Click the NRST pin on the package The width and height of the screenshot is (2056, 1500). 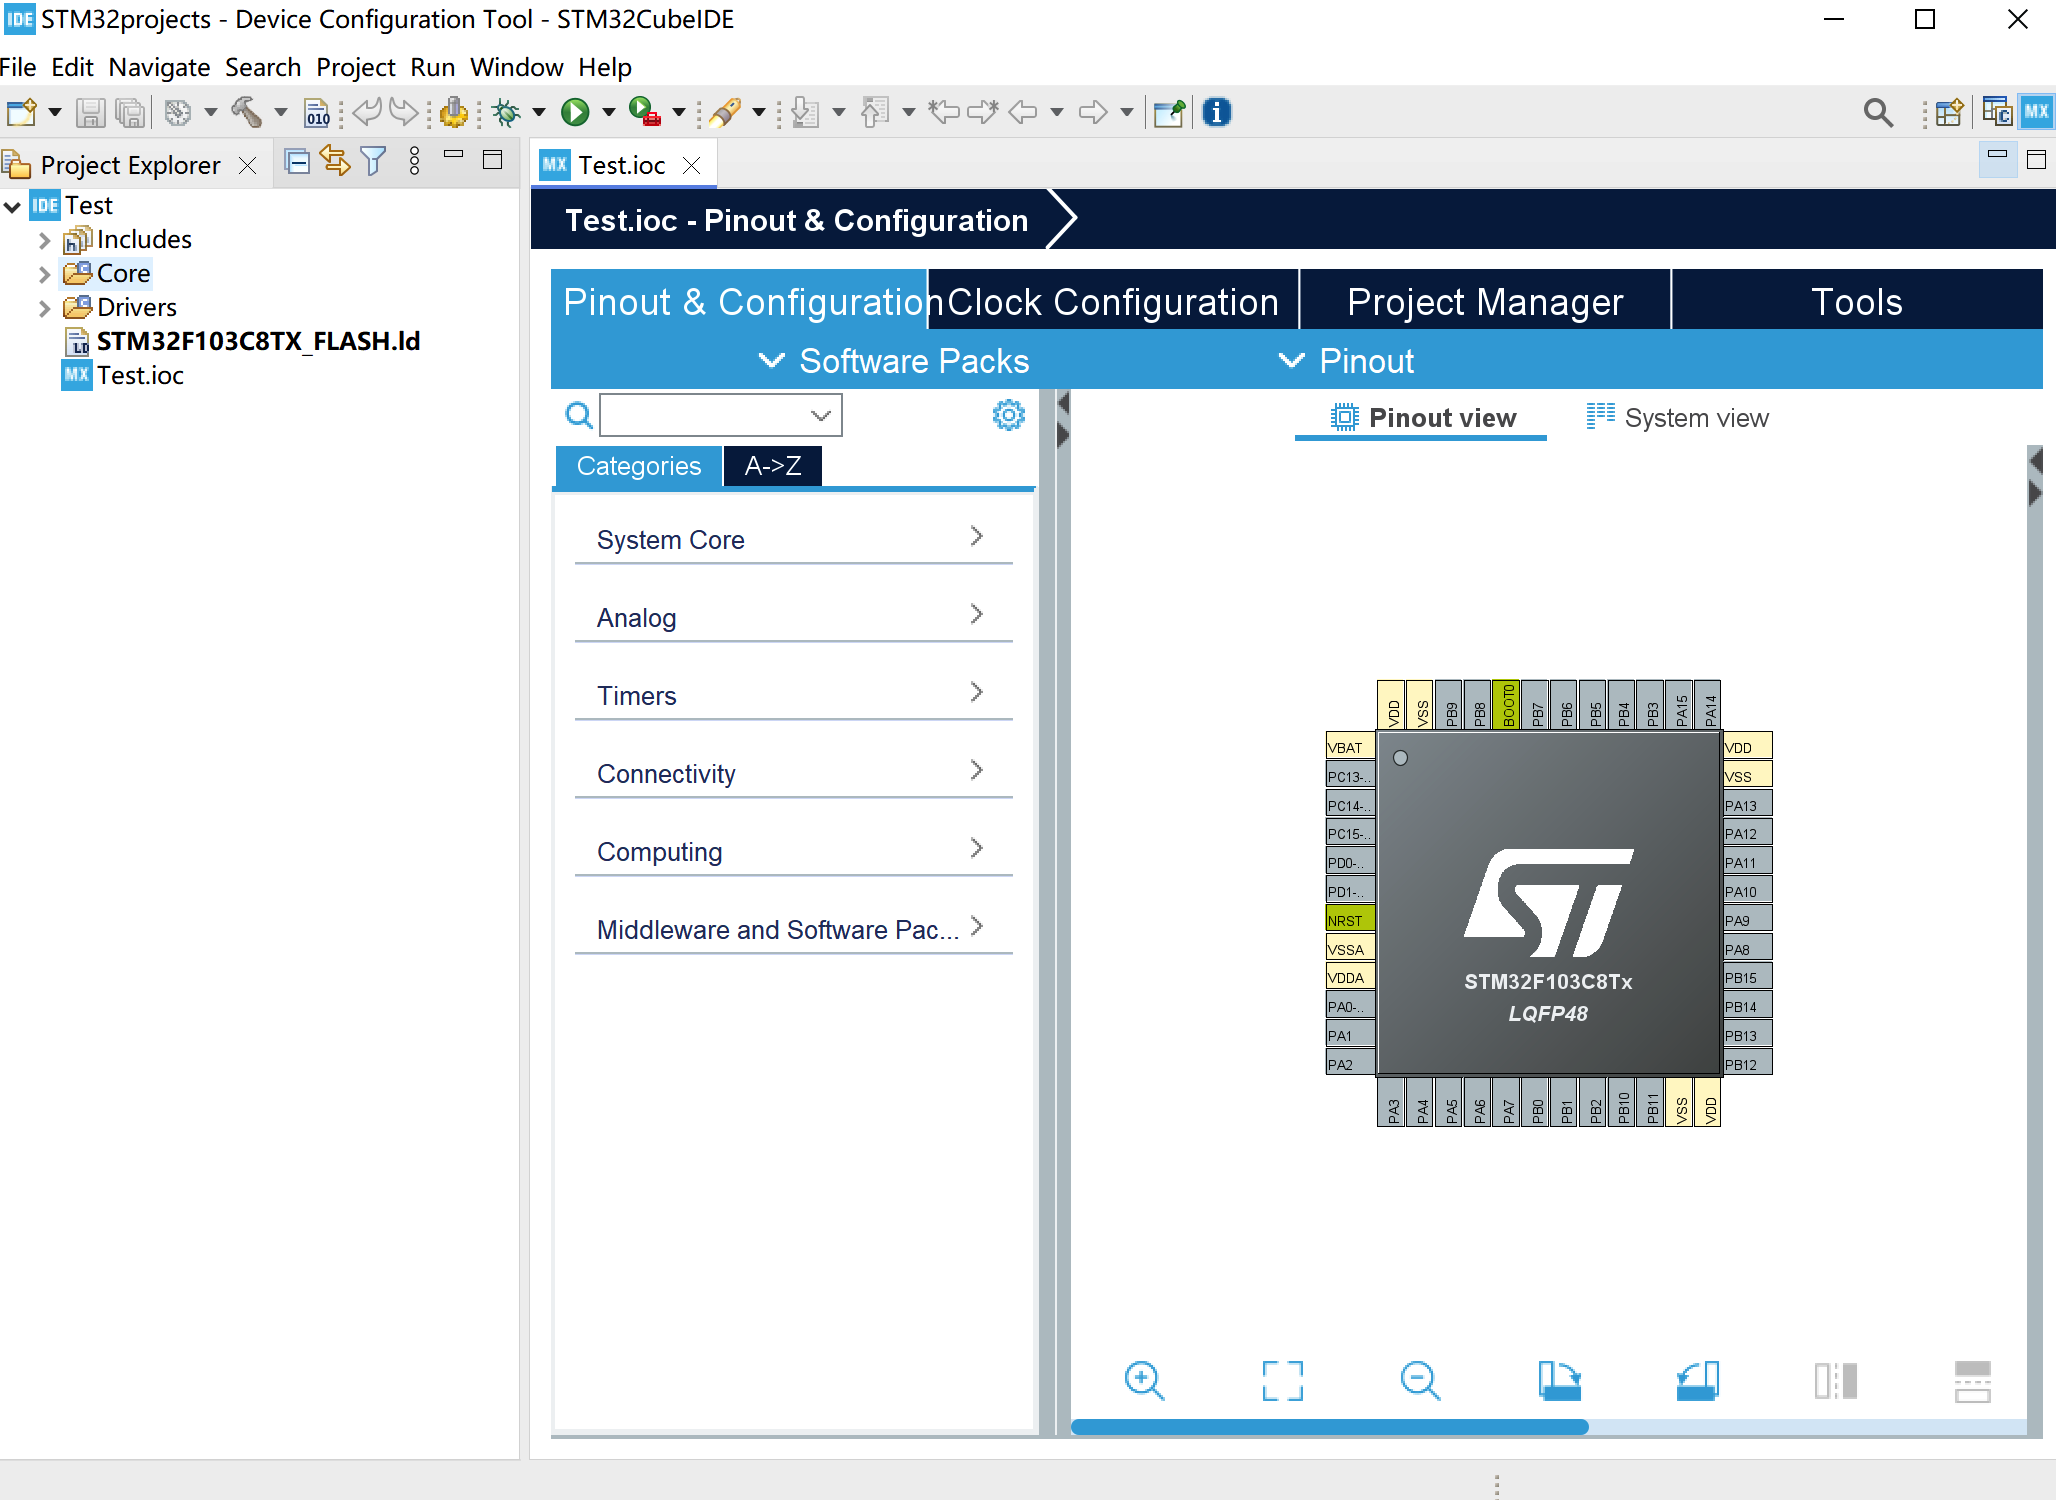(1348, 919)
